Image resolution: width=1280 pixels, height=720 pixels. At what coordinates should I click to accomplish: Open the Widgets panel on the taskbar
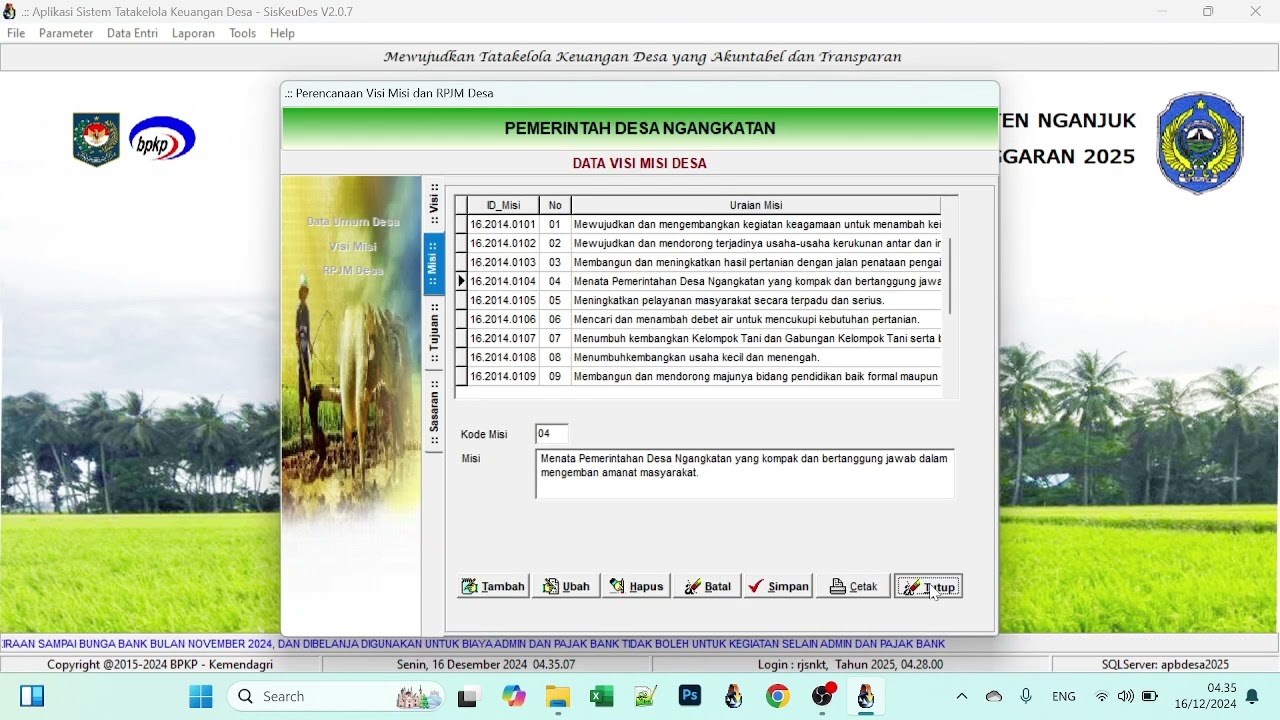click(32, 696)
